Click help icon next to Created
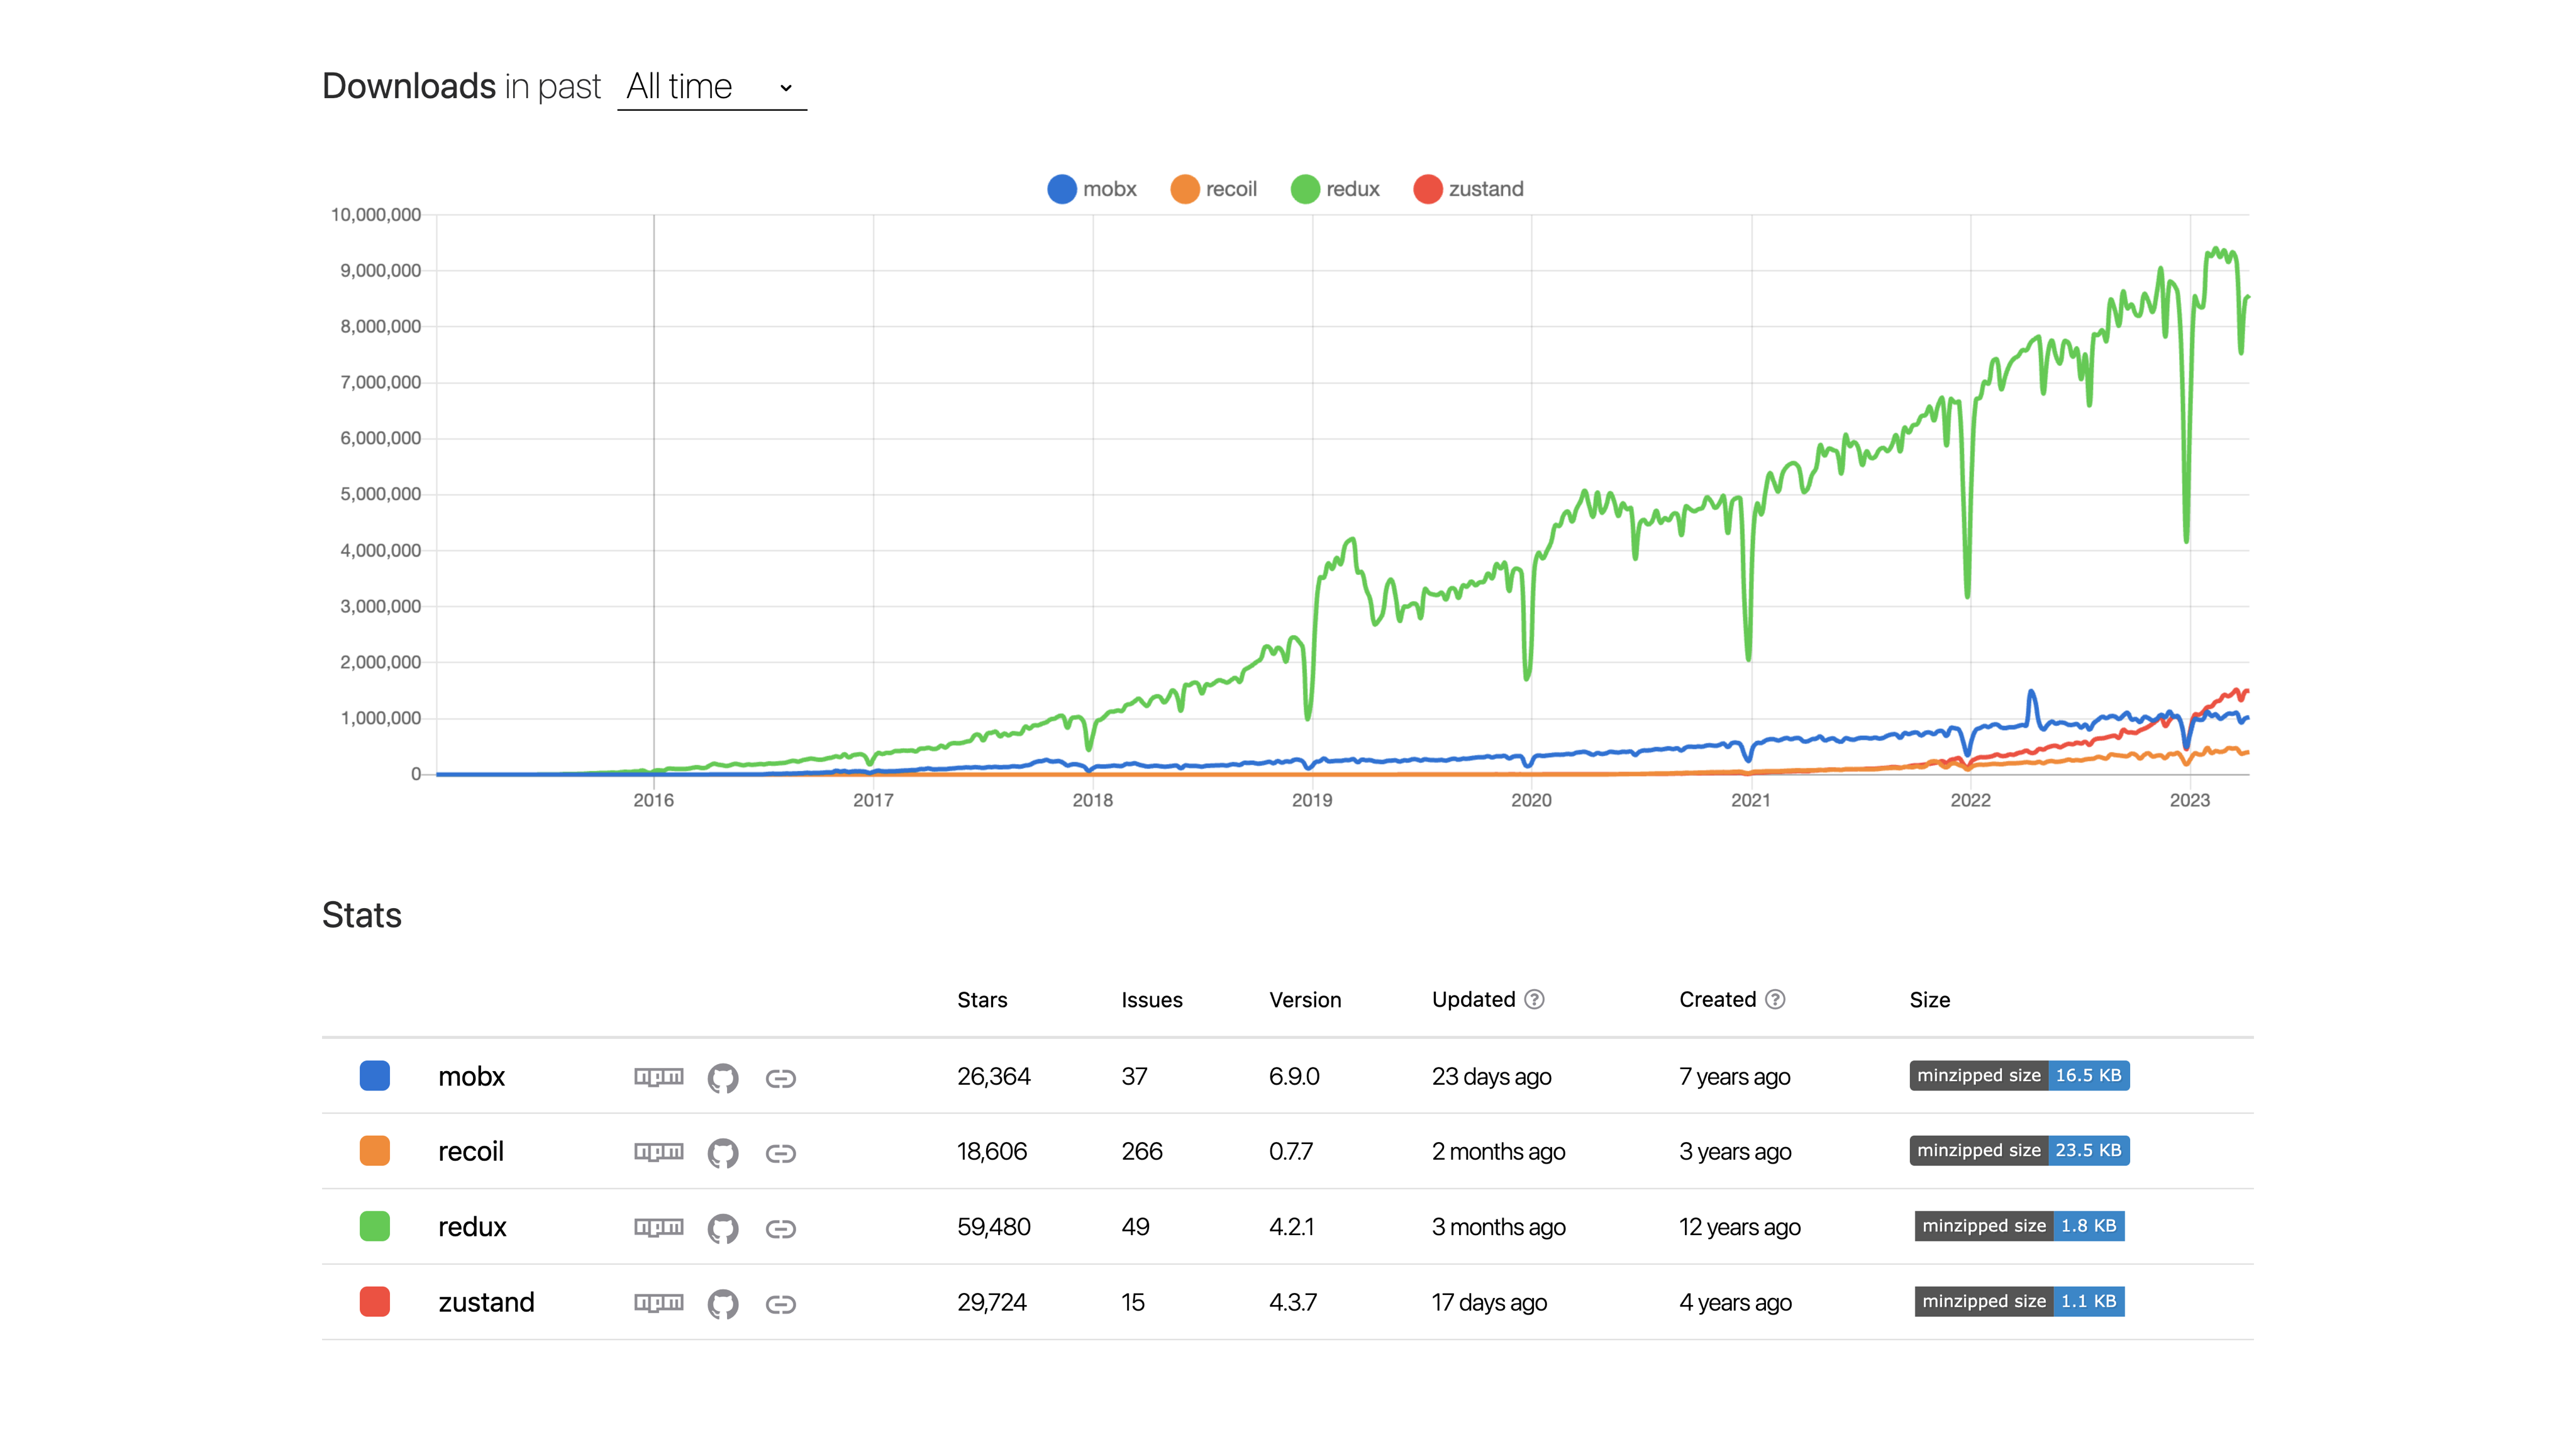The image size is (2576, 1449). click(x=1774, y=999)
